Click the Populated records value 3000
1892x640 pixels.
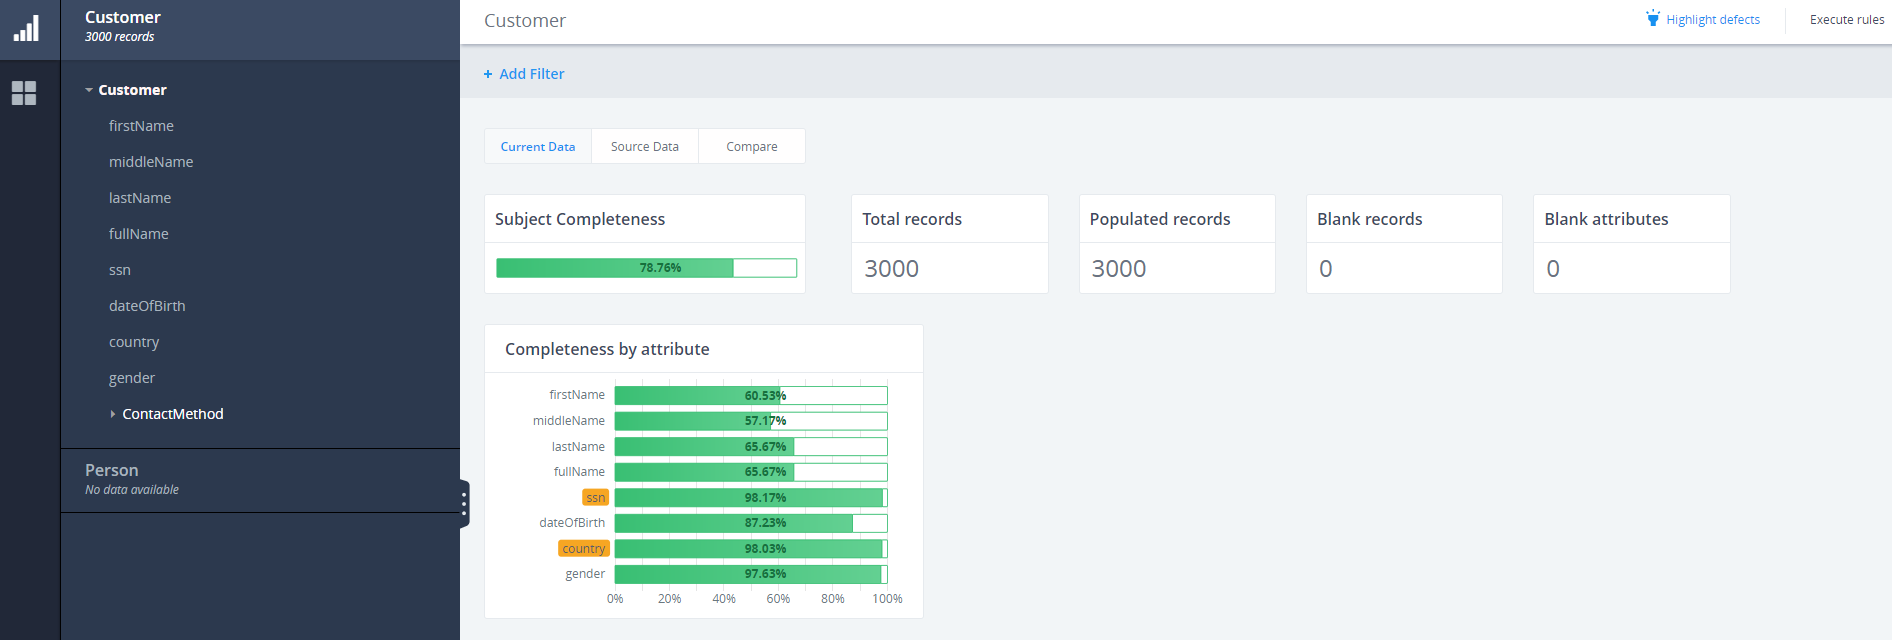pyautogui.click(x=1118, y=268)
